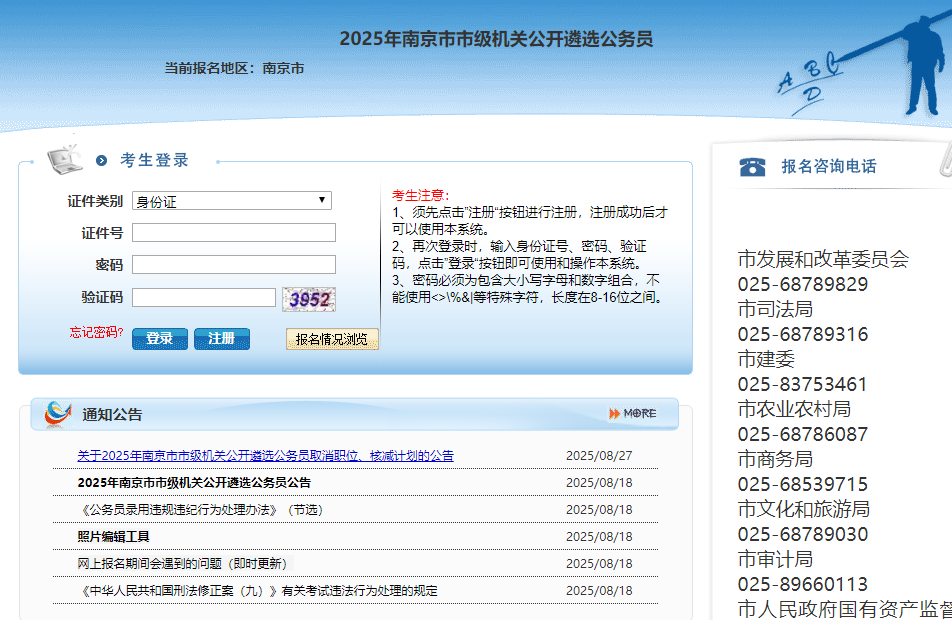952x620 pixels.
Task: Click the telephone icon next to 报名咨询电话
Action: pyautogui.click(x=752, y=167)
